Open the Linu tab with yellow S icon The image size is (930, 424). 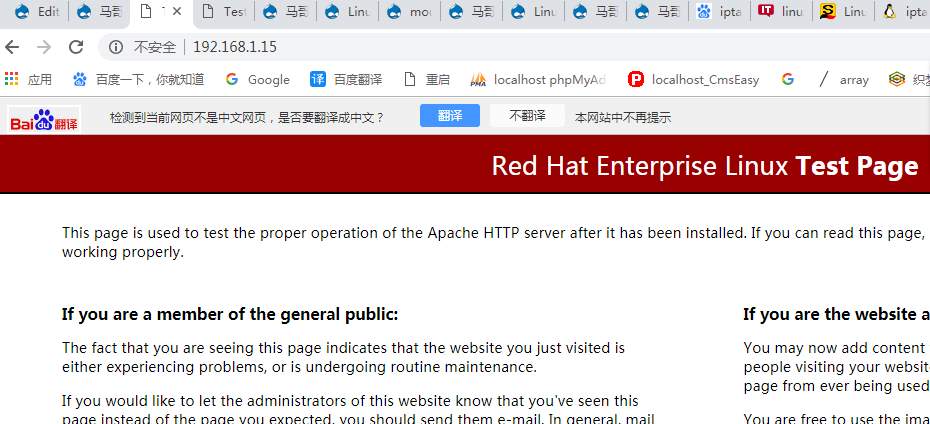pyautogui.click(x=843, y=11)
